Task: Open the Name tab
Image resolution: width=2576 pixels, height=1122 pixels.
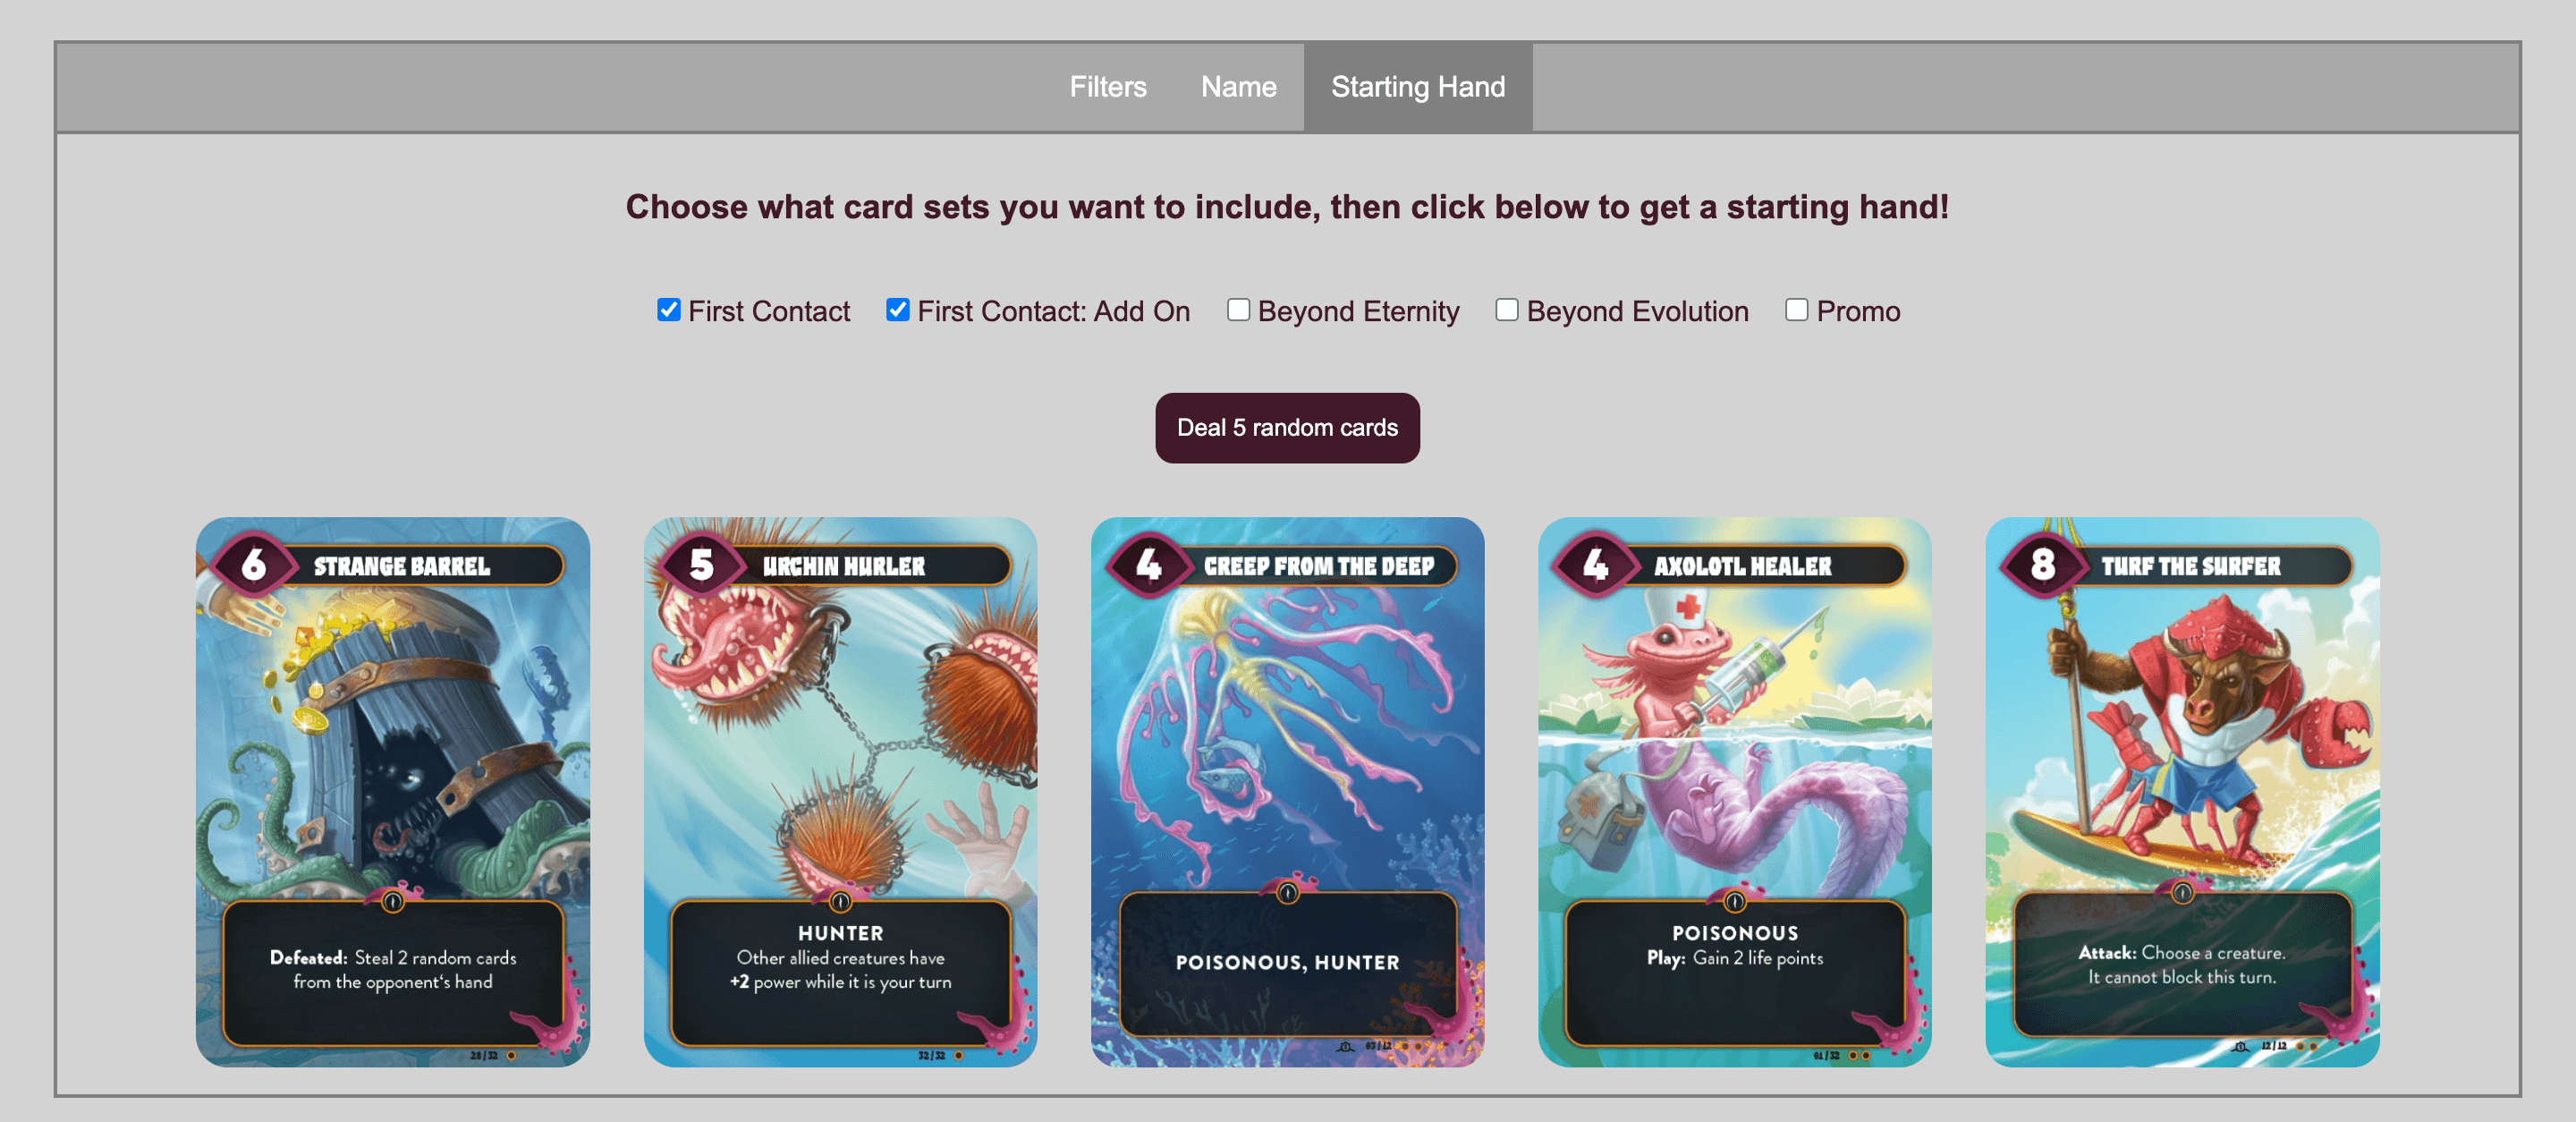Action: point(1239,87)
